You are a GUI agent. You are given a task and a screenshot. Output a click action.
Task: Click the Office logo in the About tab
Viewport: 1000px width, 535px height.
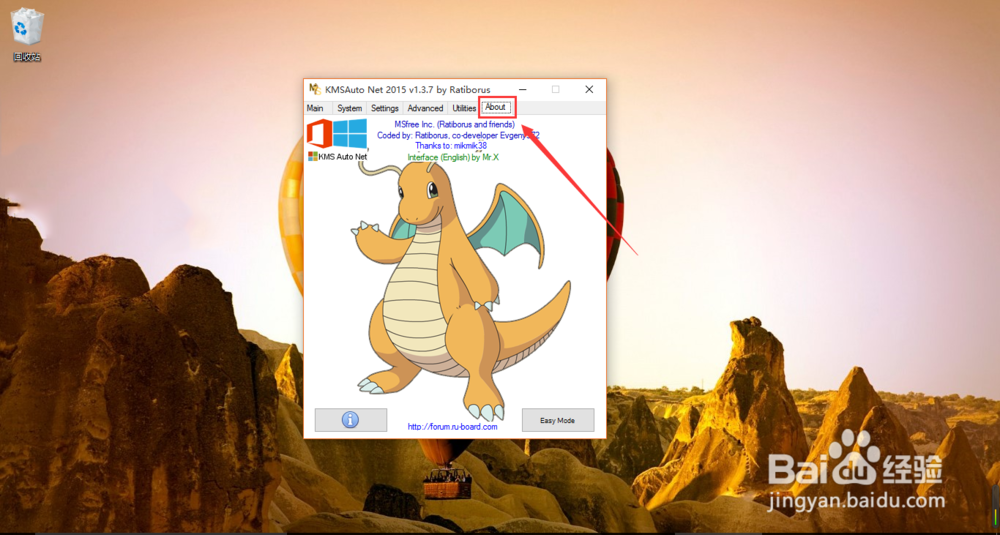pyautogui.click(x=319, y=134)
